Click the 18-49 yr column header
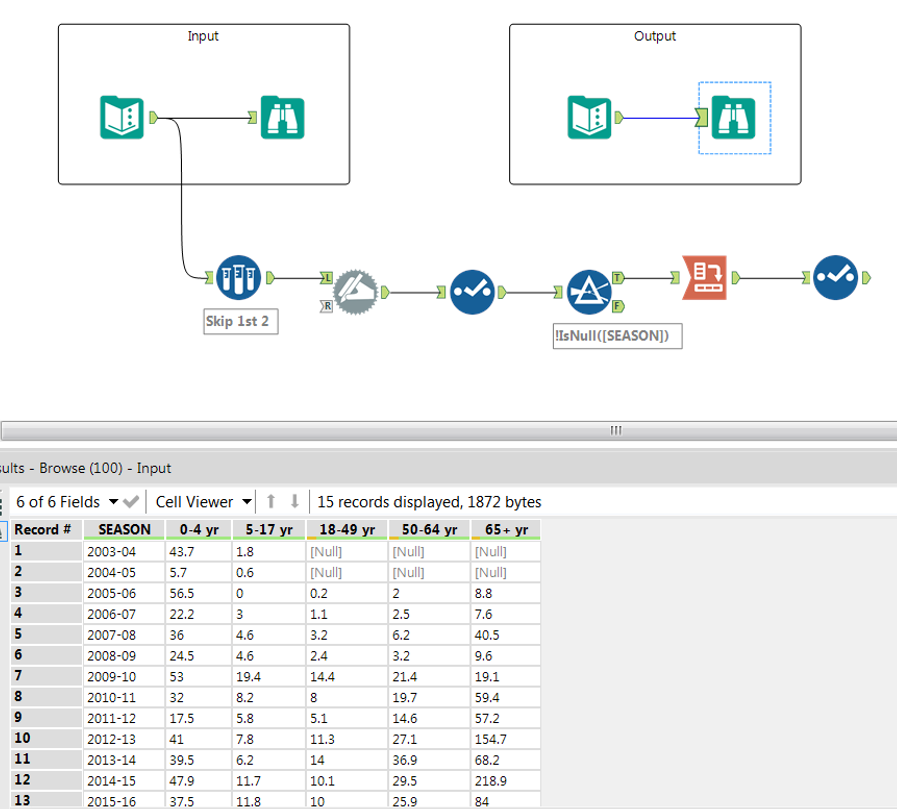This screenshot has height=809, width=897. (x=347, y=530)
